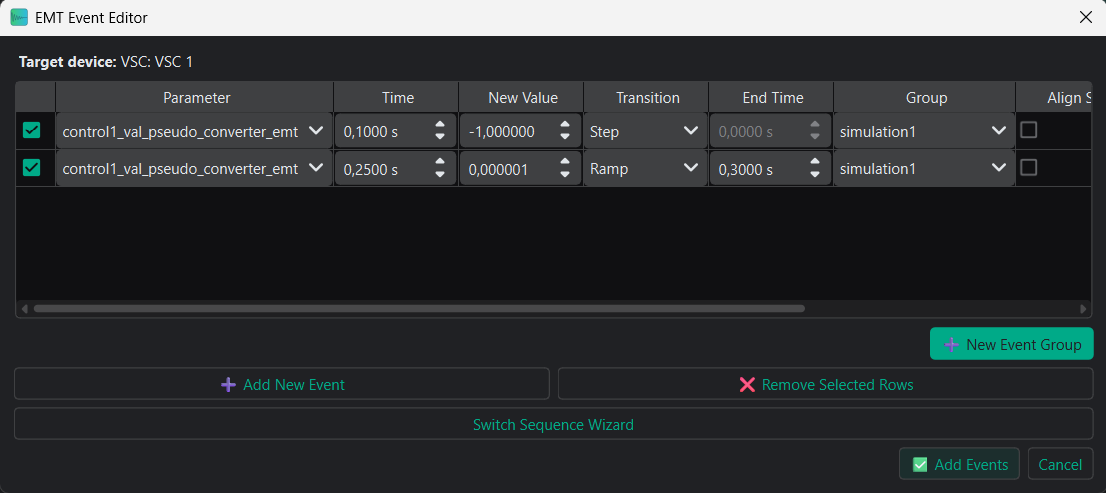Click the Transition column header

[x=646, y=97]
